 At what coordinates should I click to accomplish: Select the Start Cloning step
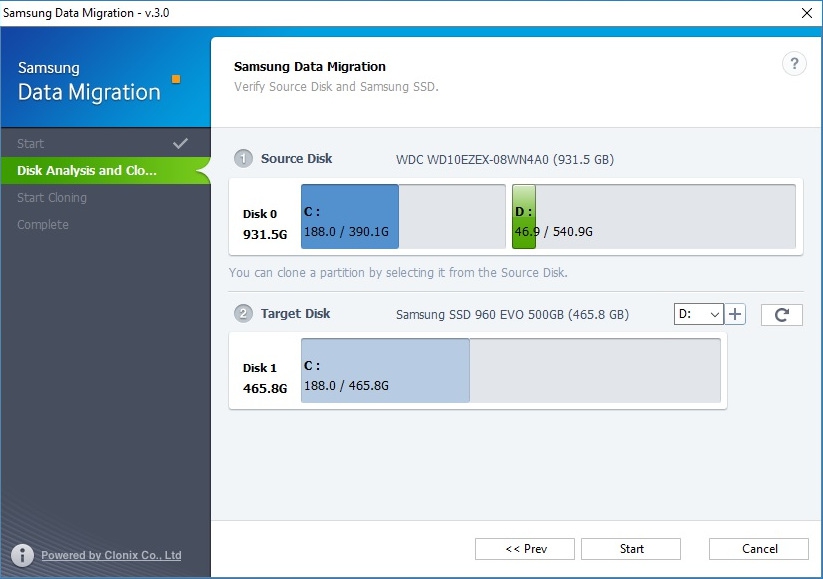pyautogui.click(x=105, y=197)
